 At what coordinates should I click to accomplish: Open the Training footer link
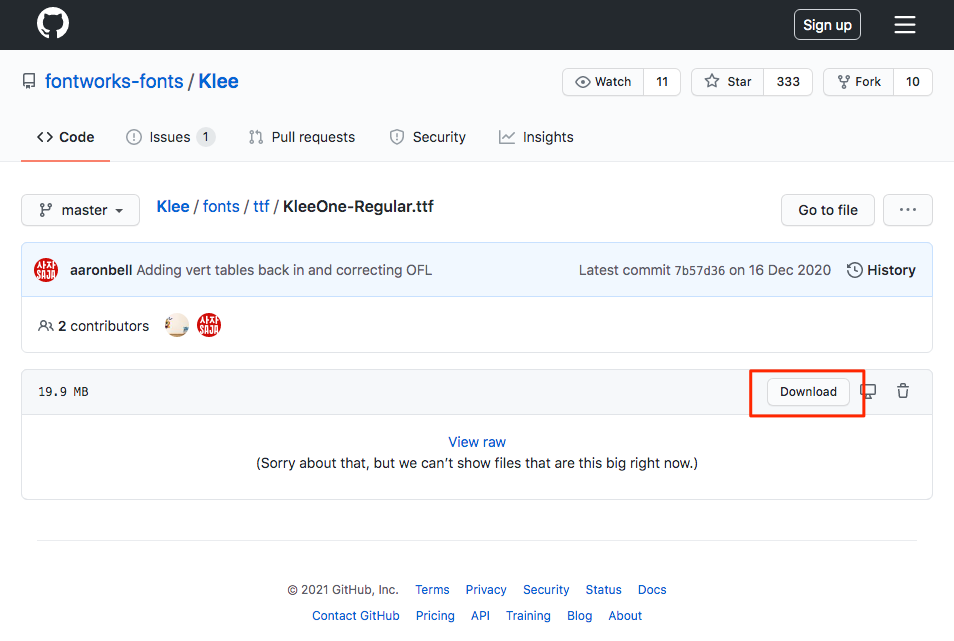pyautogui.click(x=528, y=616)
